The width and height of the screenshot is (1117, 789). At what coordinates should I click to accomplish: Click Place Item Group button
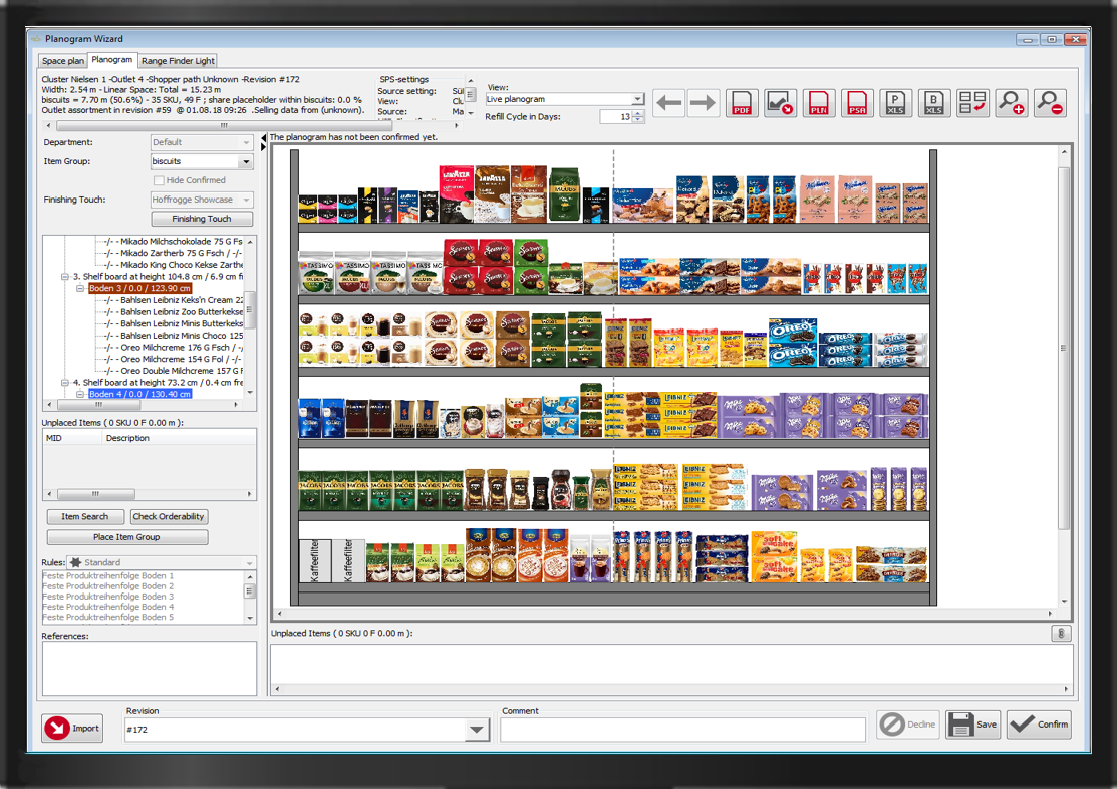coord(127,537)
